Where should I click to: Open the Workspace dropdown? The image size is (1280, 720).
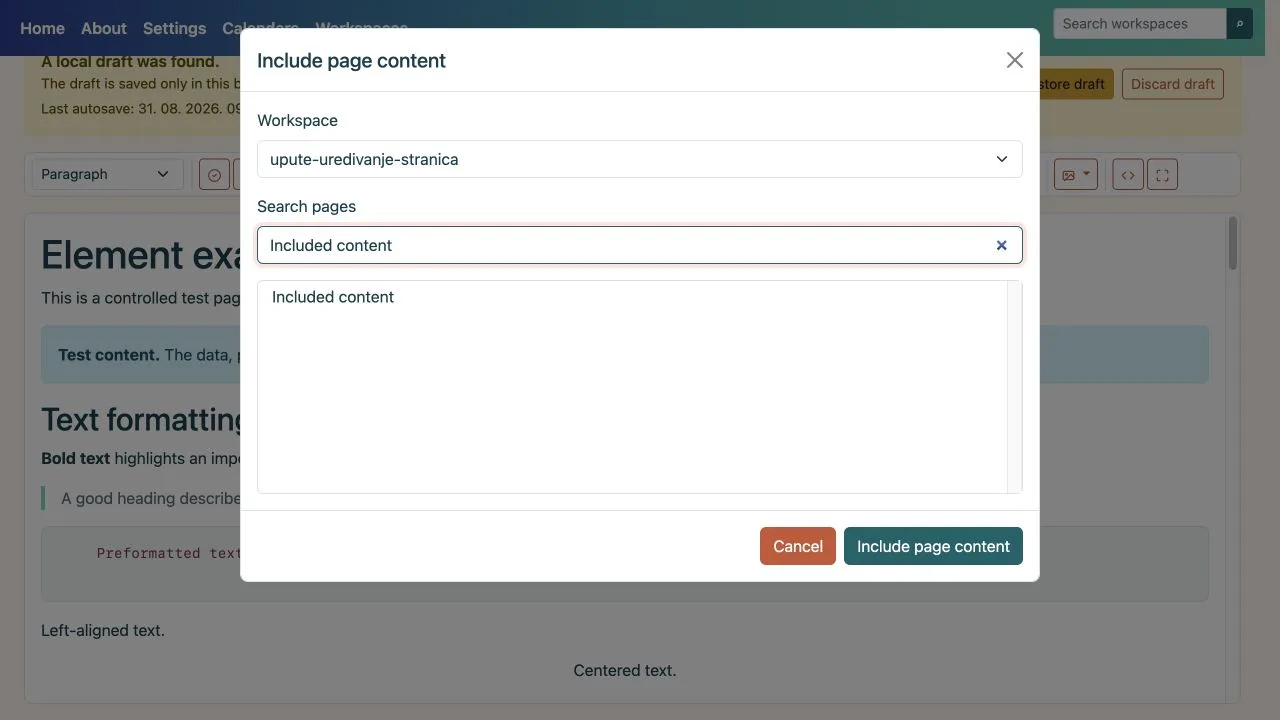tap(640, 159)
